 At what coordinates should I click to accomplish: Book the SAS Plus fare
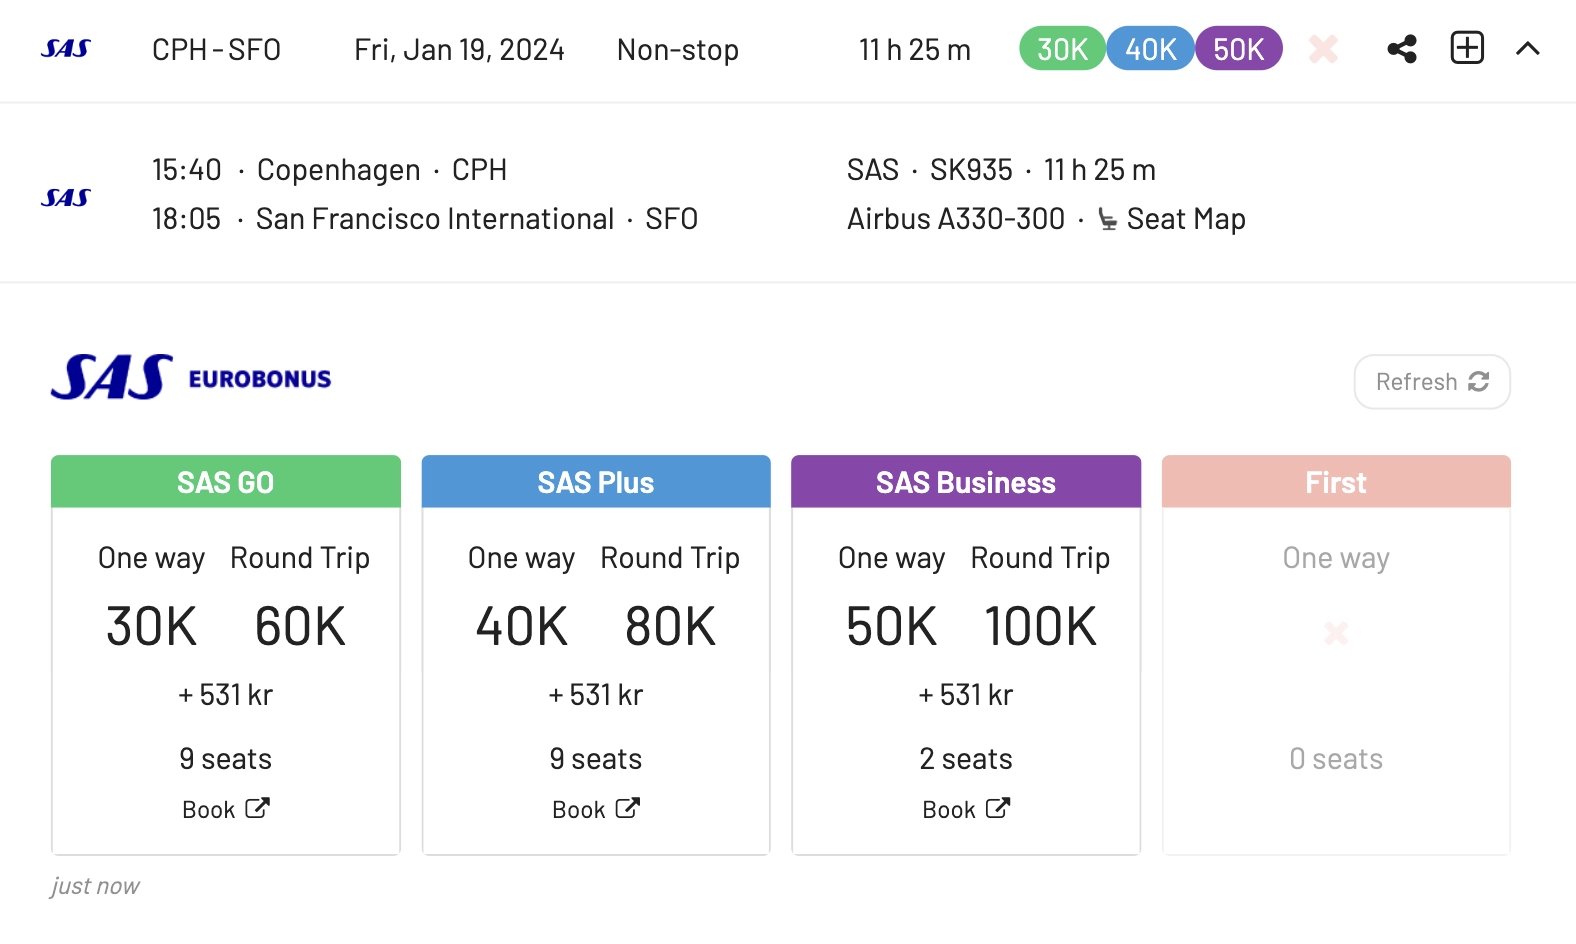596,809
